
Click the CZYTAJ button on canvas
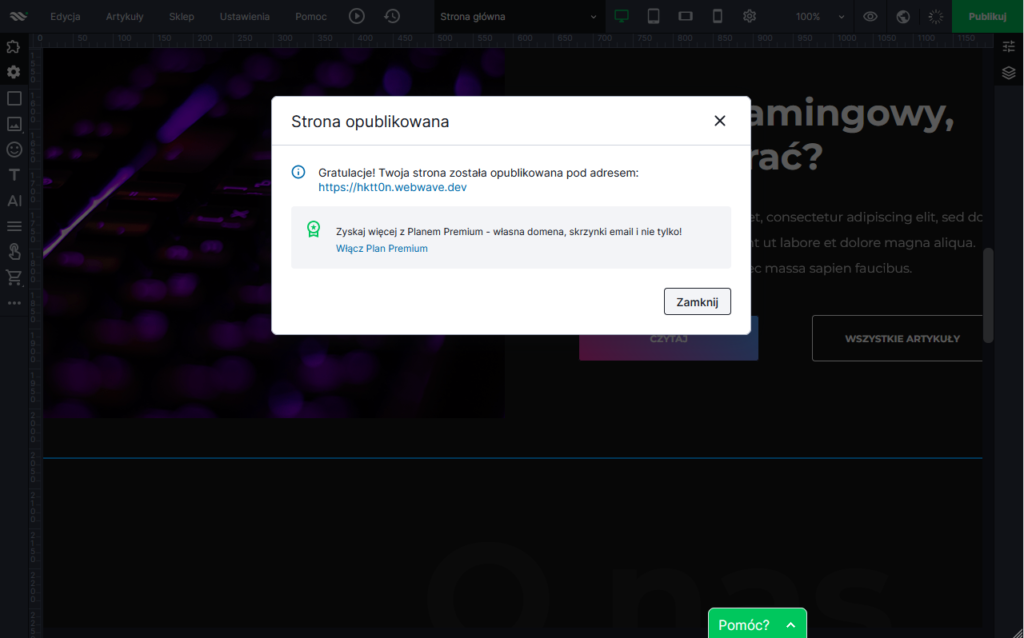[x=668, y=339]
